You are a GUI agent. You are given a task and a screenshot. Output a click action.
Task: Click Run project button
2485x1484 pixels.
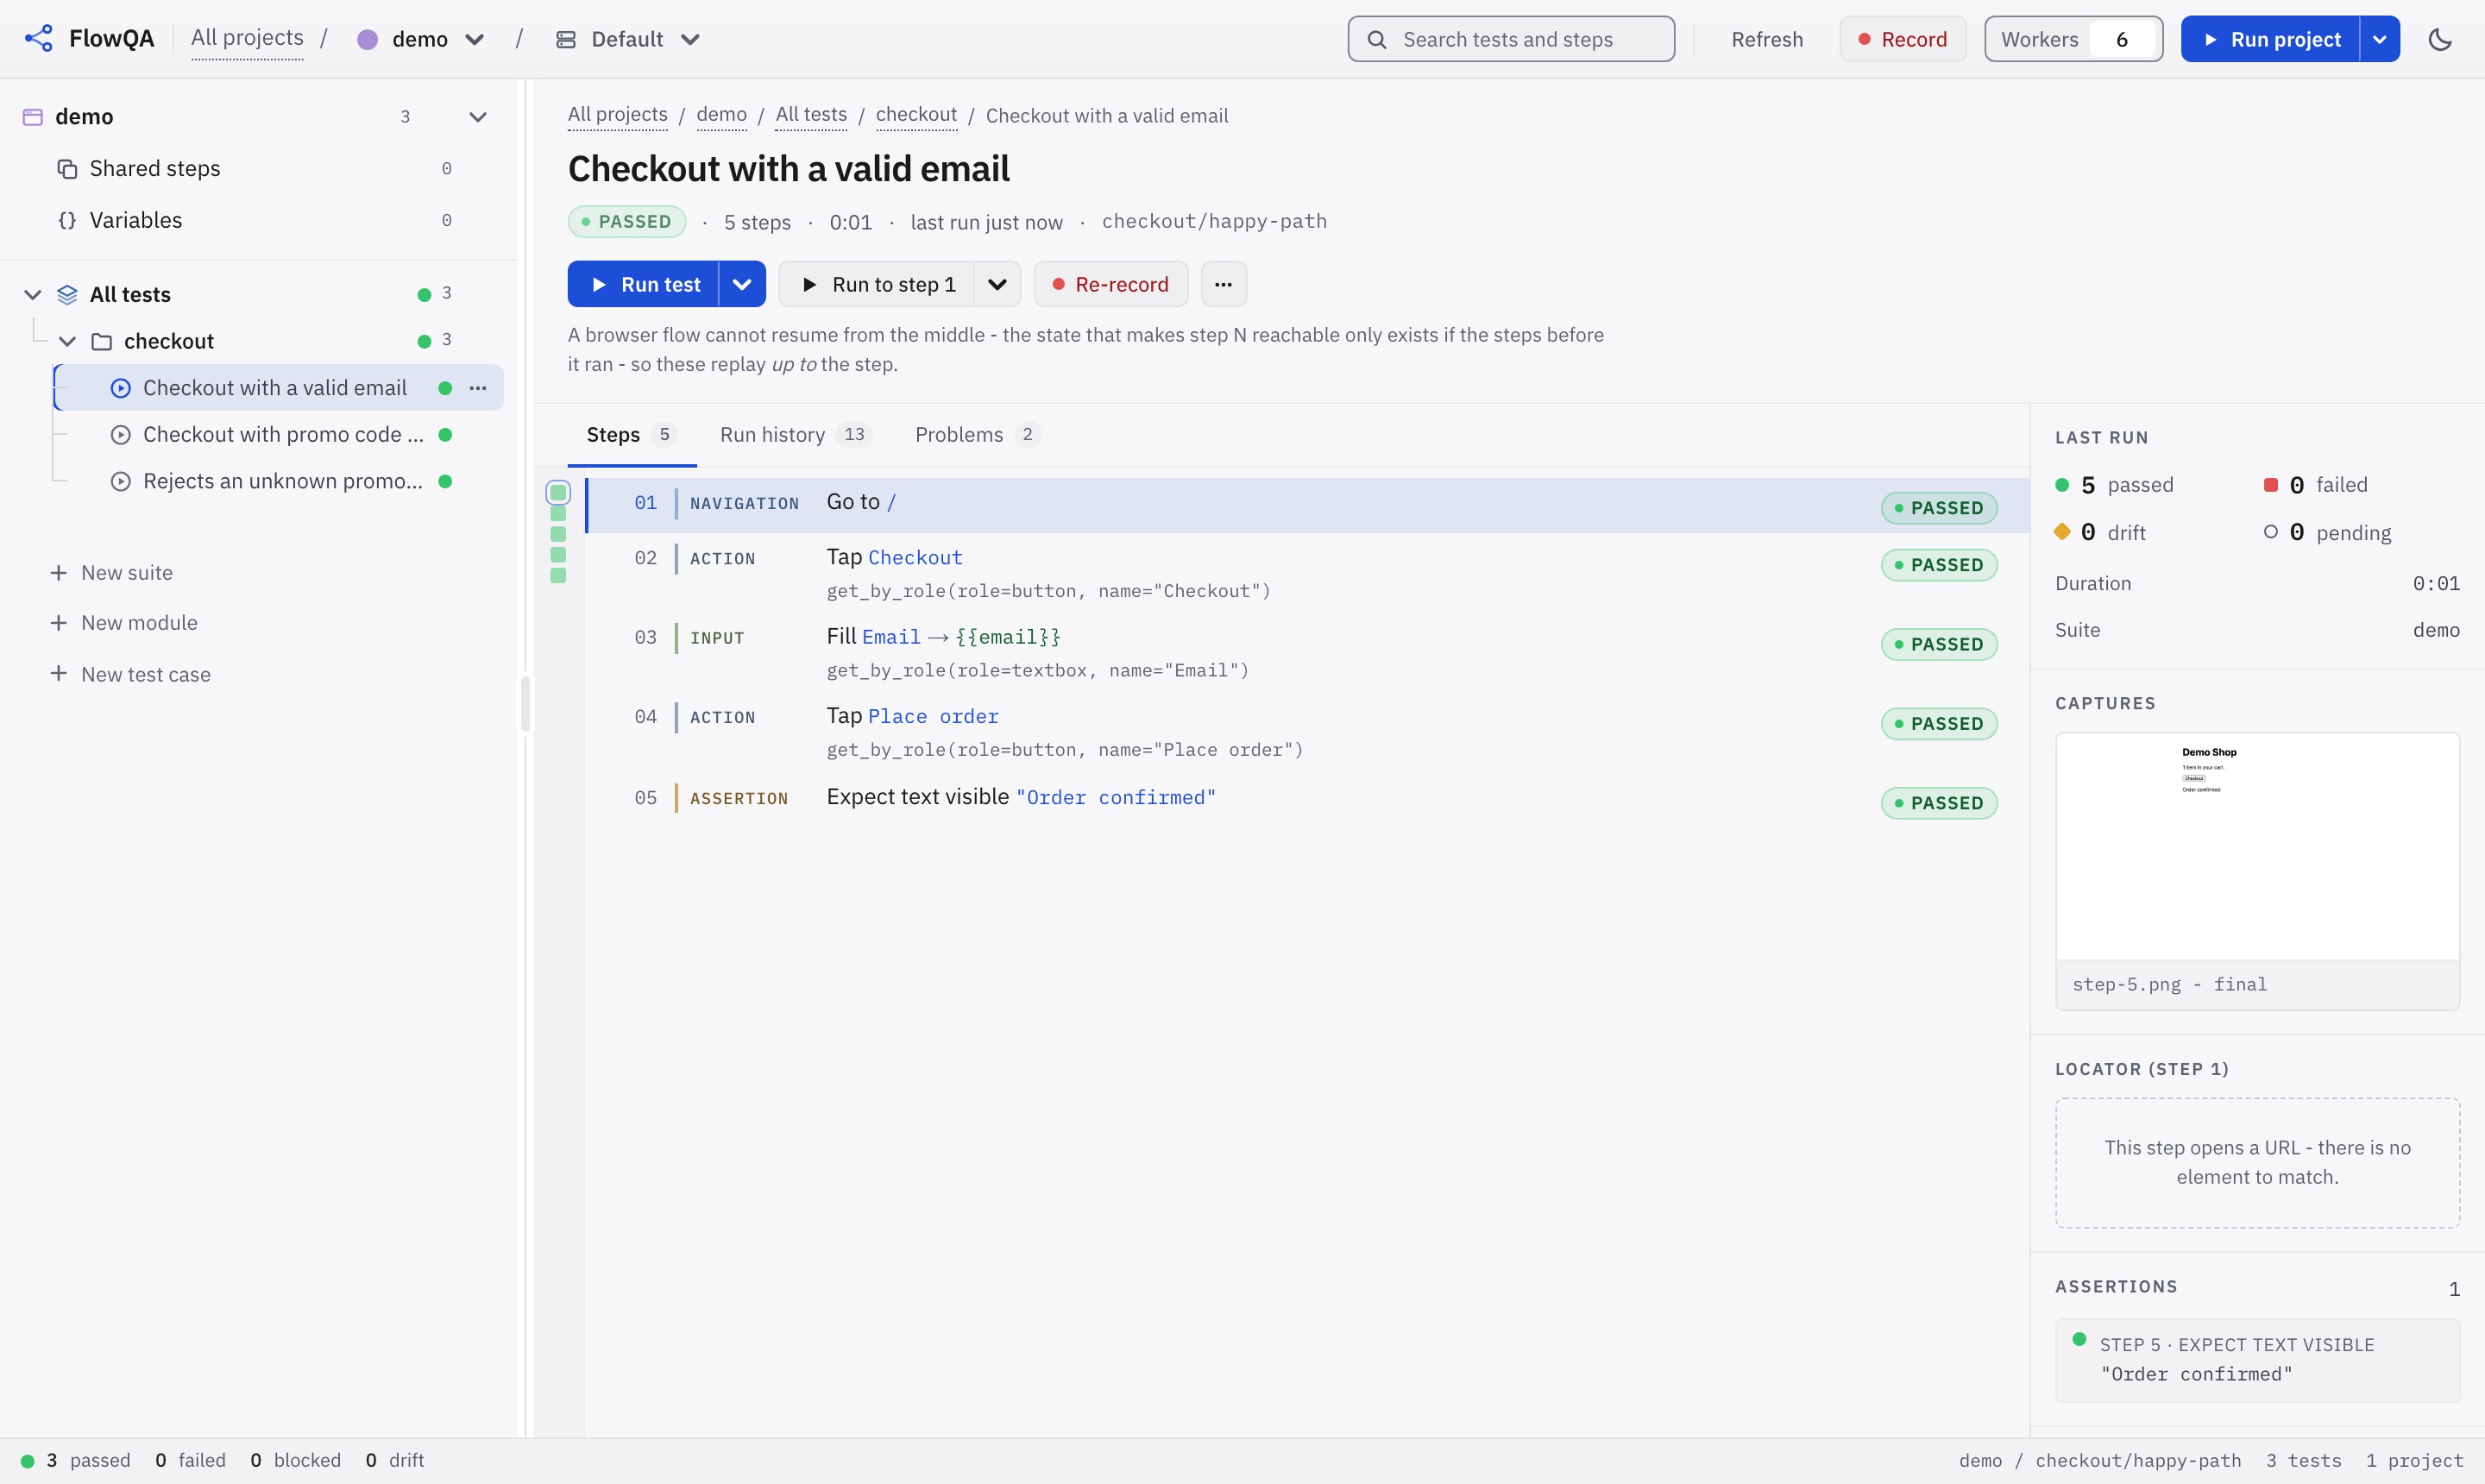tap(2270, 39)
